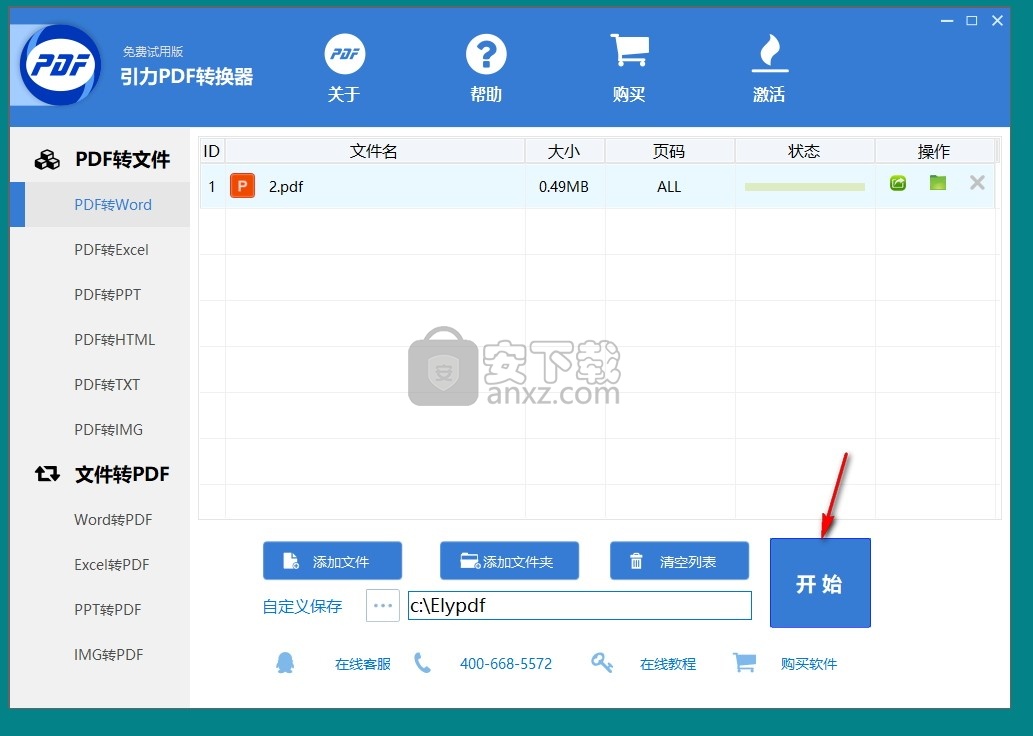The image size is (1033, 736).
Task: Click the 文件名 column header
Action: tap(374, 151)
